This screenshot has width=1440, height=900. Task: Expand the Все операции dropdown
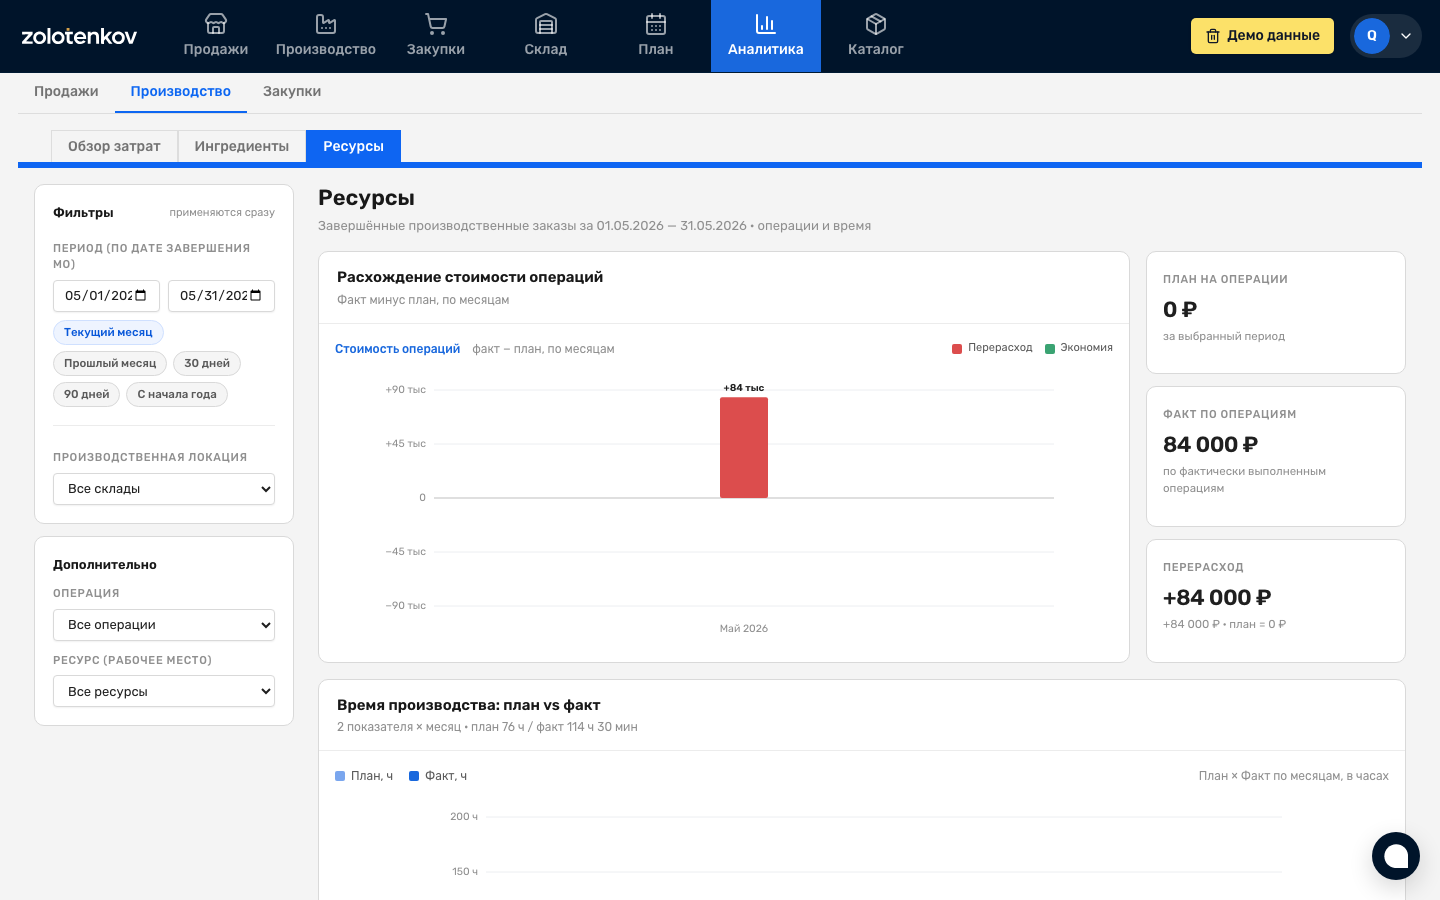pyautogui.click(x=164, y=625)
